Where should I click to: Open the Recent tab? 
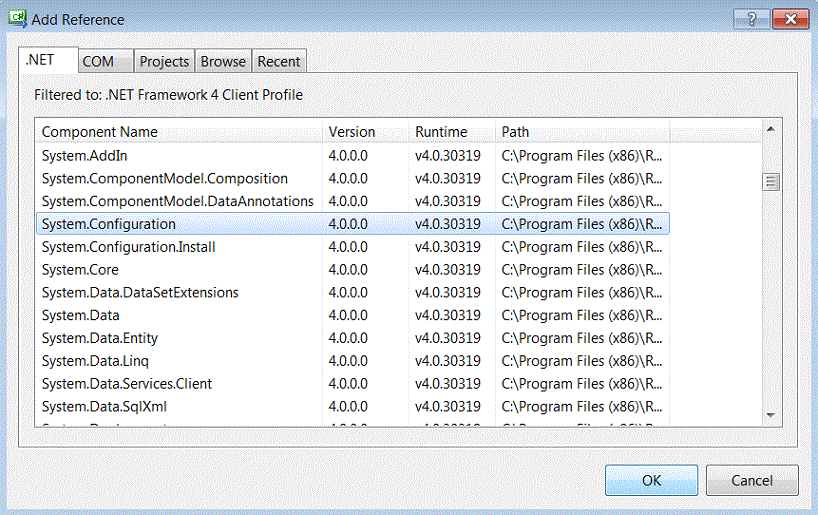click(x=279, y=61)
